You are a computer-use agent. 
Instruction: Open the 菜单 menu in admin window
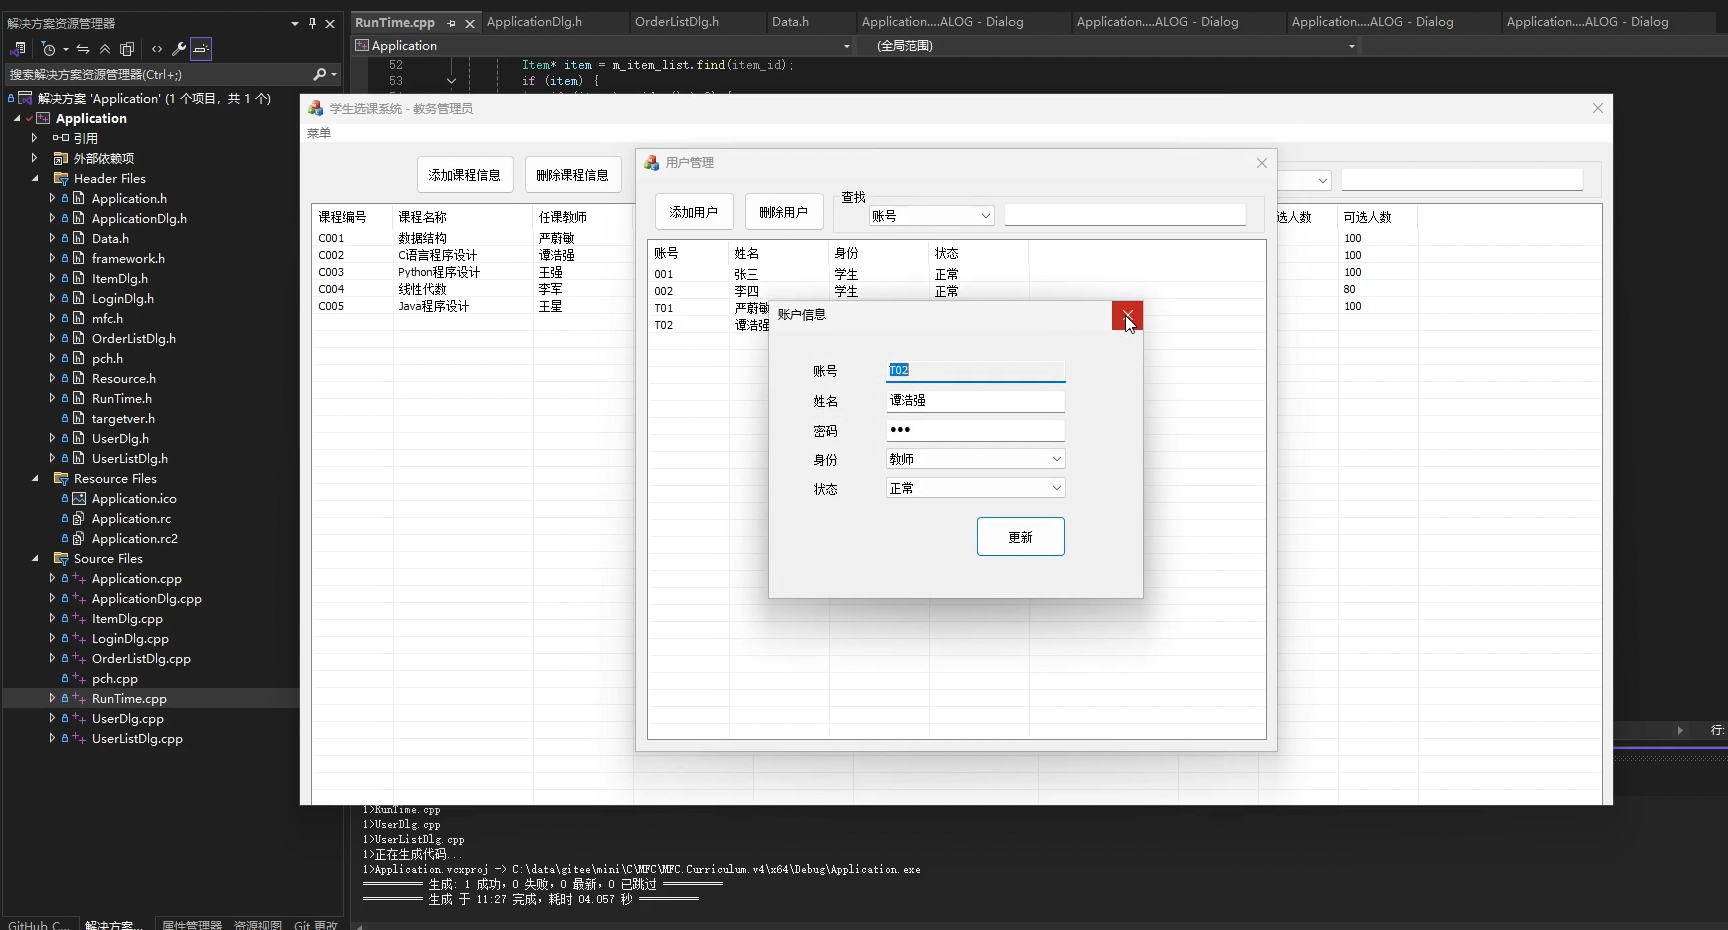click(319, 133)
